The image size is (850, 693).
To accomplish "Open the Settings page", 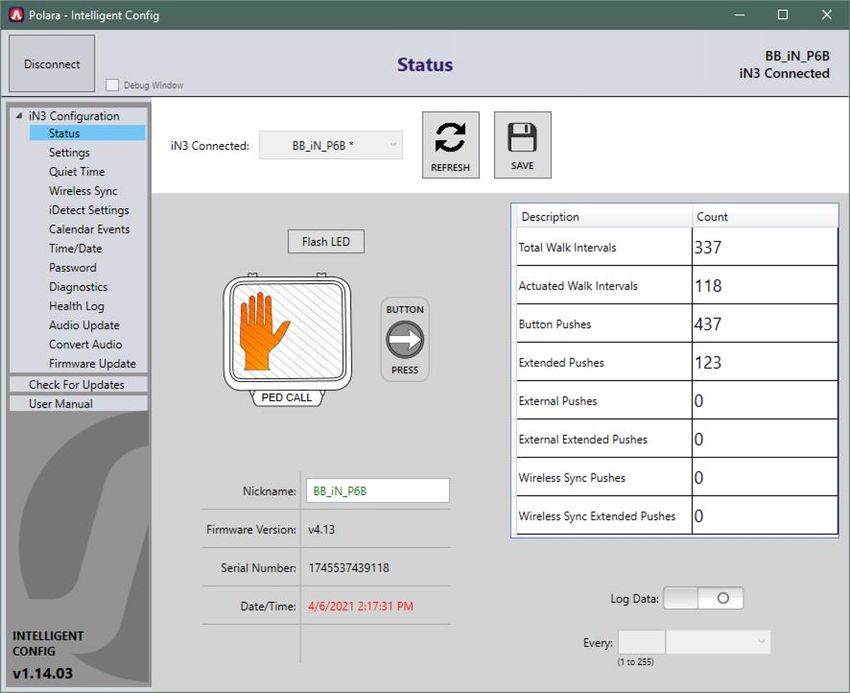I will (x=69, y=152).
